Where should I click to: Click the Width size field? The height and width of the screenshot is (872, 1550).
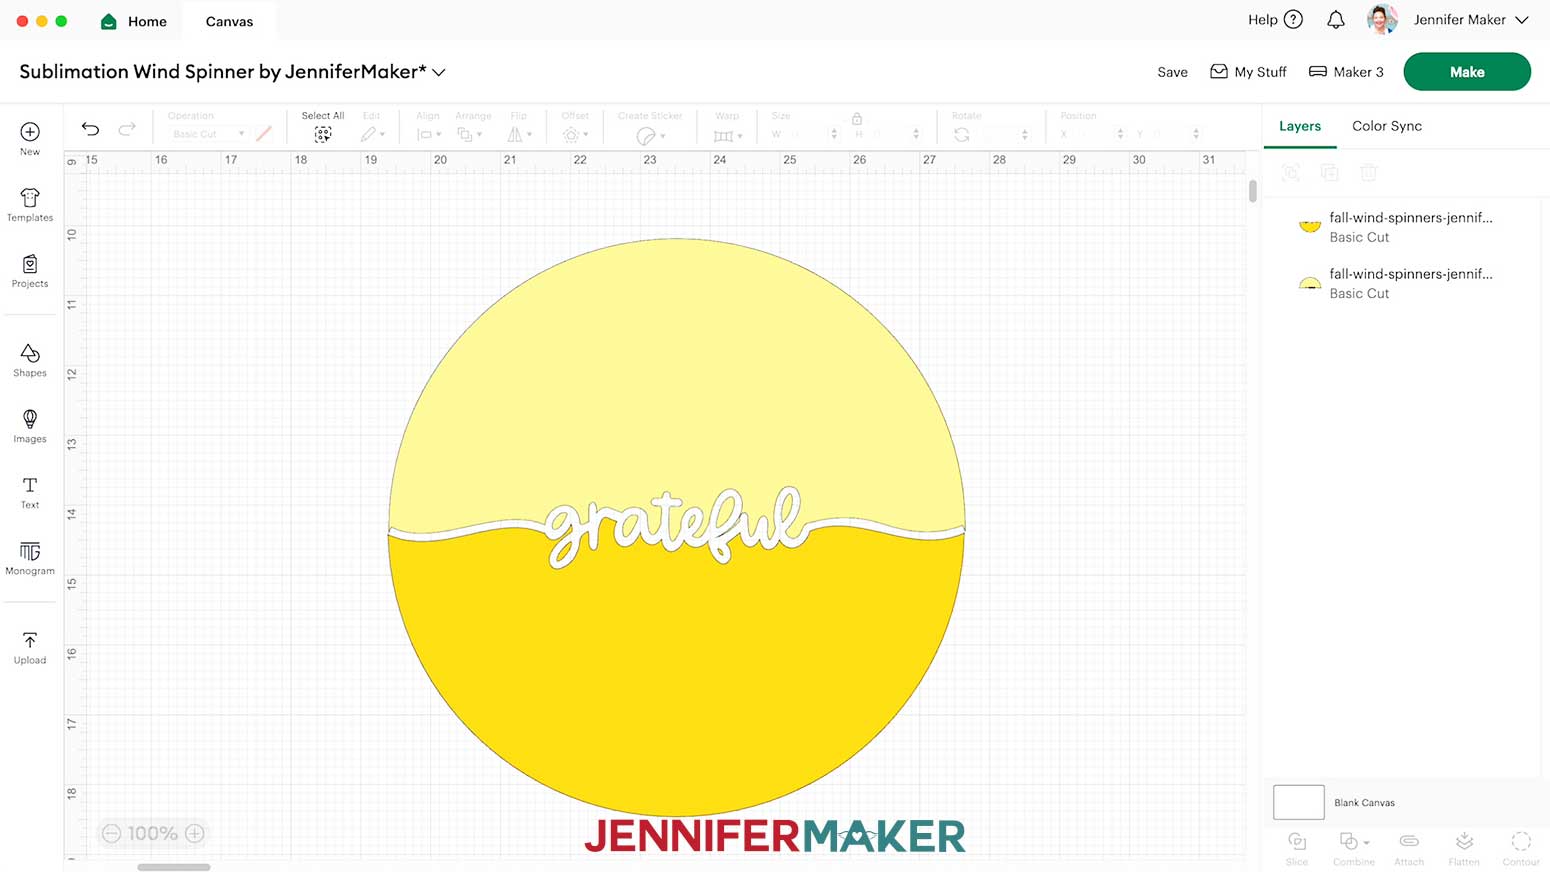coord(804,134)
